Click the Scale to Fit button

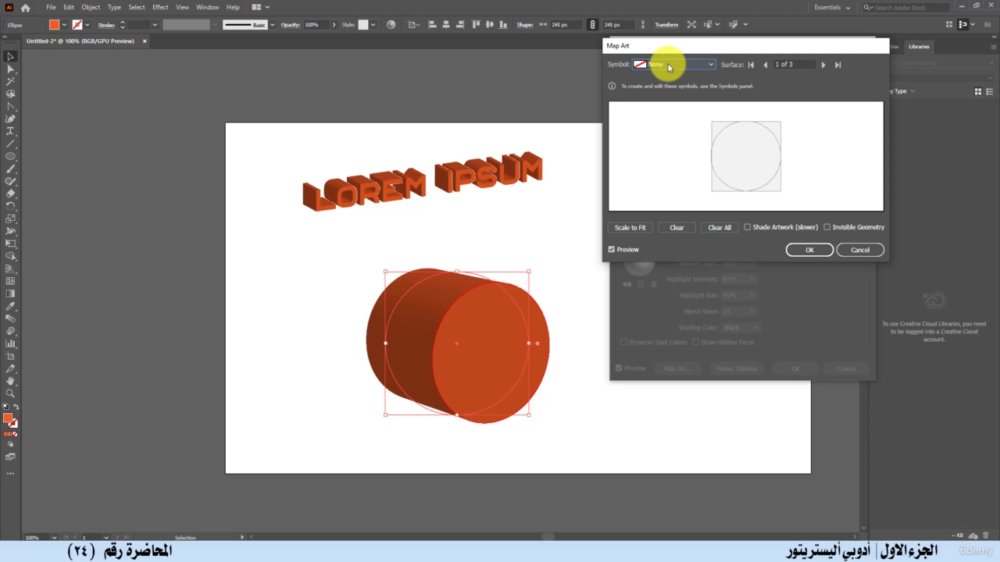(630, 228)
